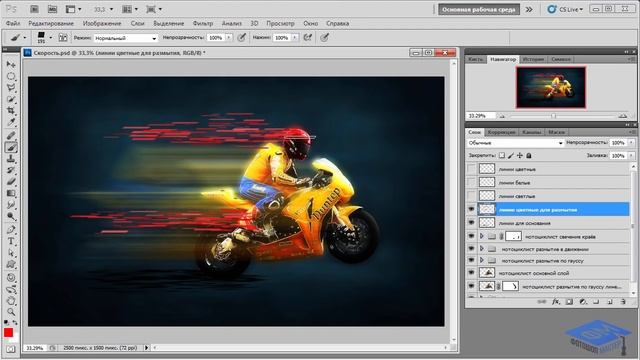Switch to the Каналы tab

[x=531, y=132]
